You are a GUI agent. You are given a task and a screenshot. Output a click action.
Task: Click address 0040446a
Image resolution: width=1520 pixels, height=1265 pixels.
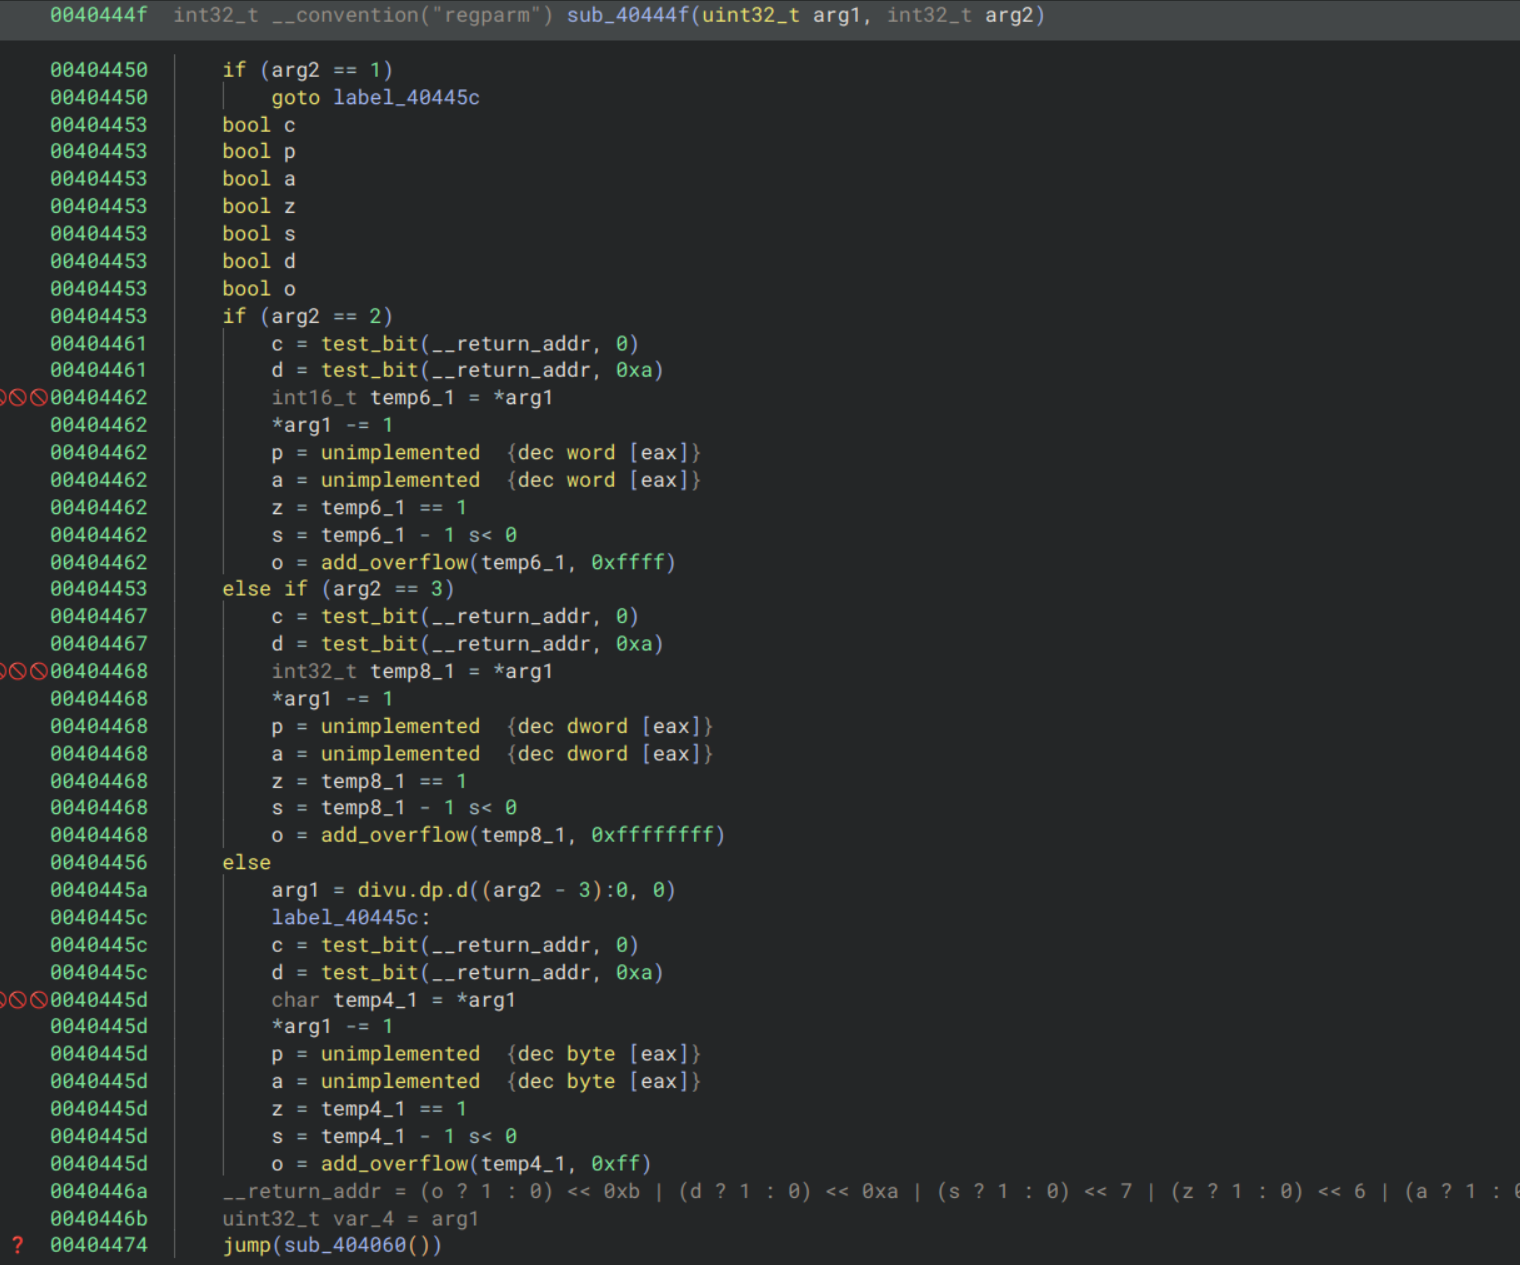pos(99,1191)
